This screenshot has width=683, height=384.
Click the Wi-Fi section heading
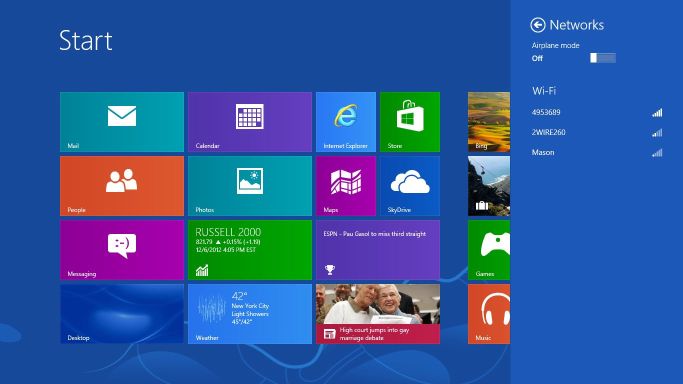[544, 91]
